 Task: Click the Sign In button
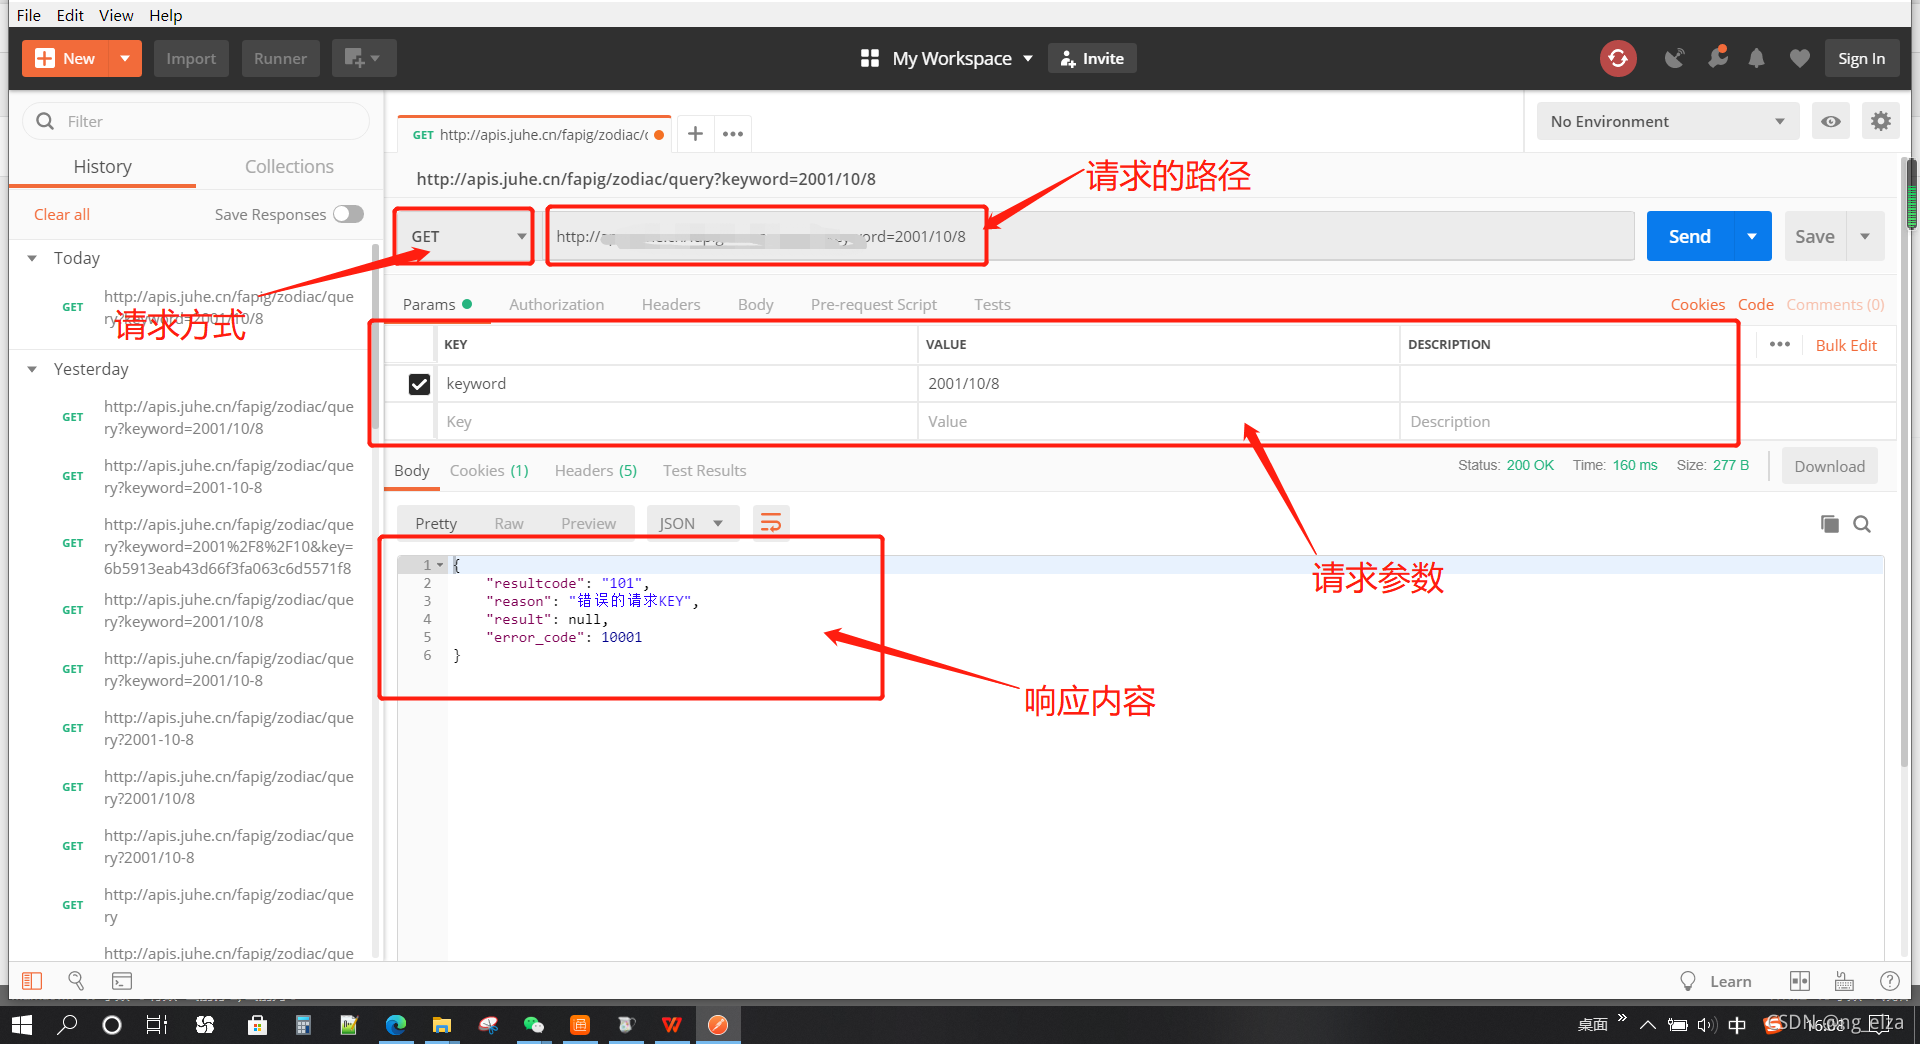(1861, 58)
